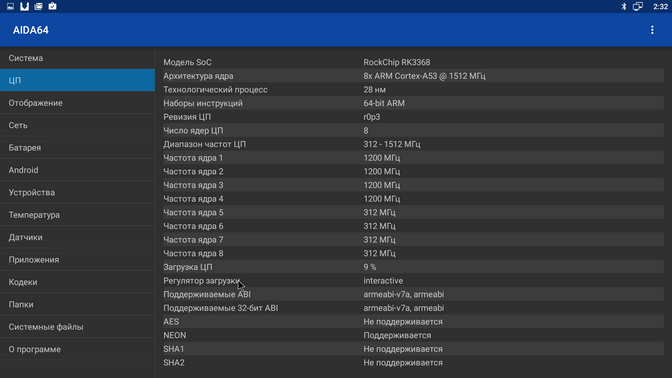Select the Наборы инструкций row
672x378 pixels.
[x=413, y=103]
